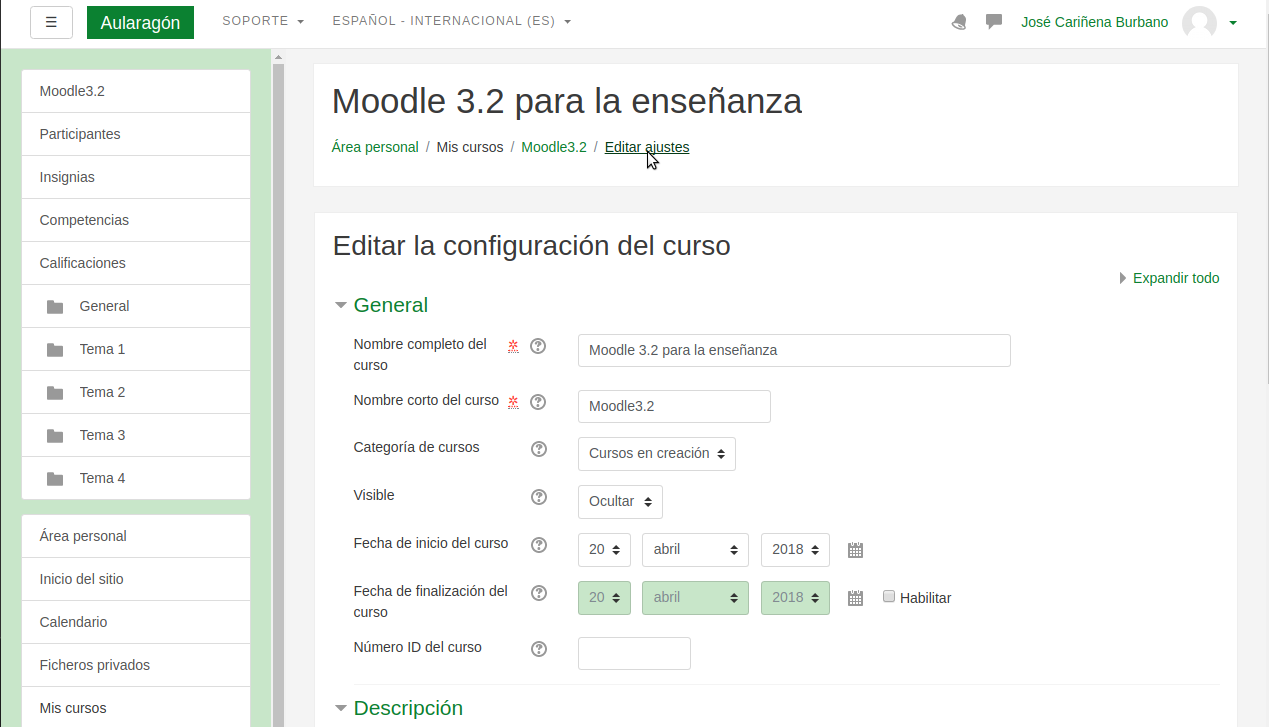Screen dimensions: 1269x727
Task: Open help icon for Visible setting
Action: (539, 497)
